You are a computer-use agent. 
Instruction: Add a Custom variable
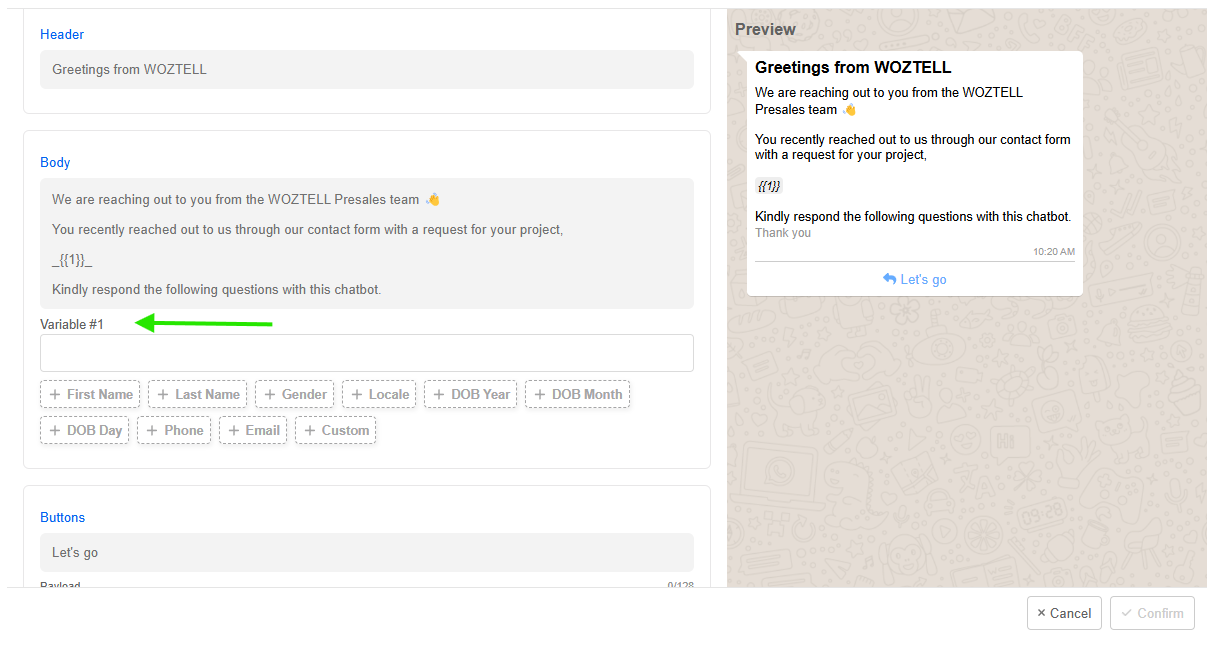335,430
